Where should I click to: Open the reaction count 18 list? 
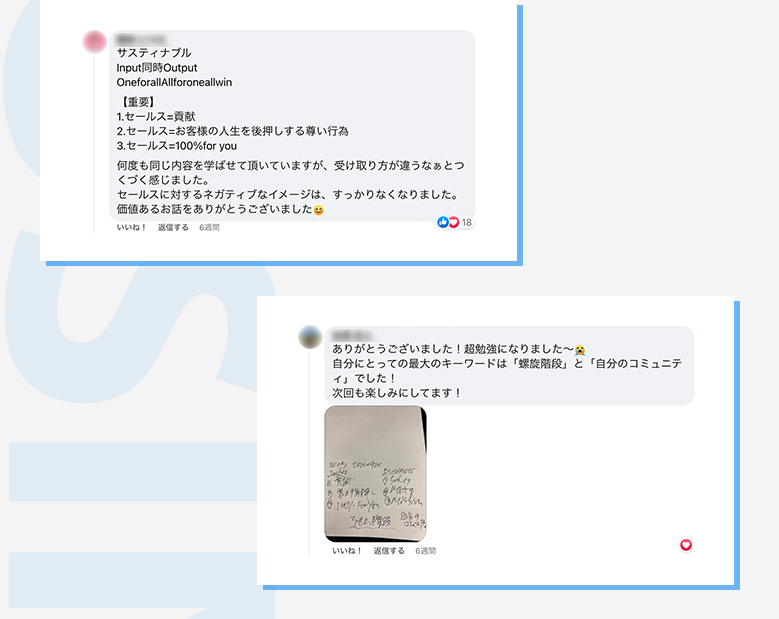pos(467,223)
